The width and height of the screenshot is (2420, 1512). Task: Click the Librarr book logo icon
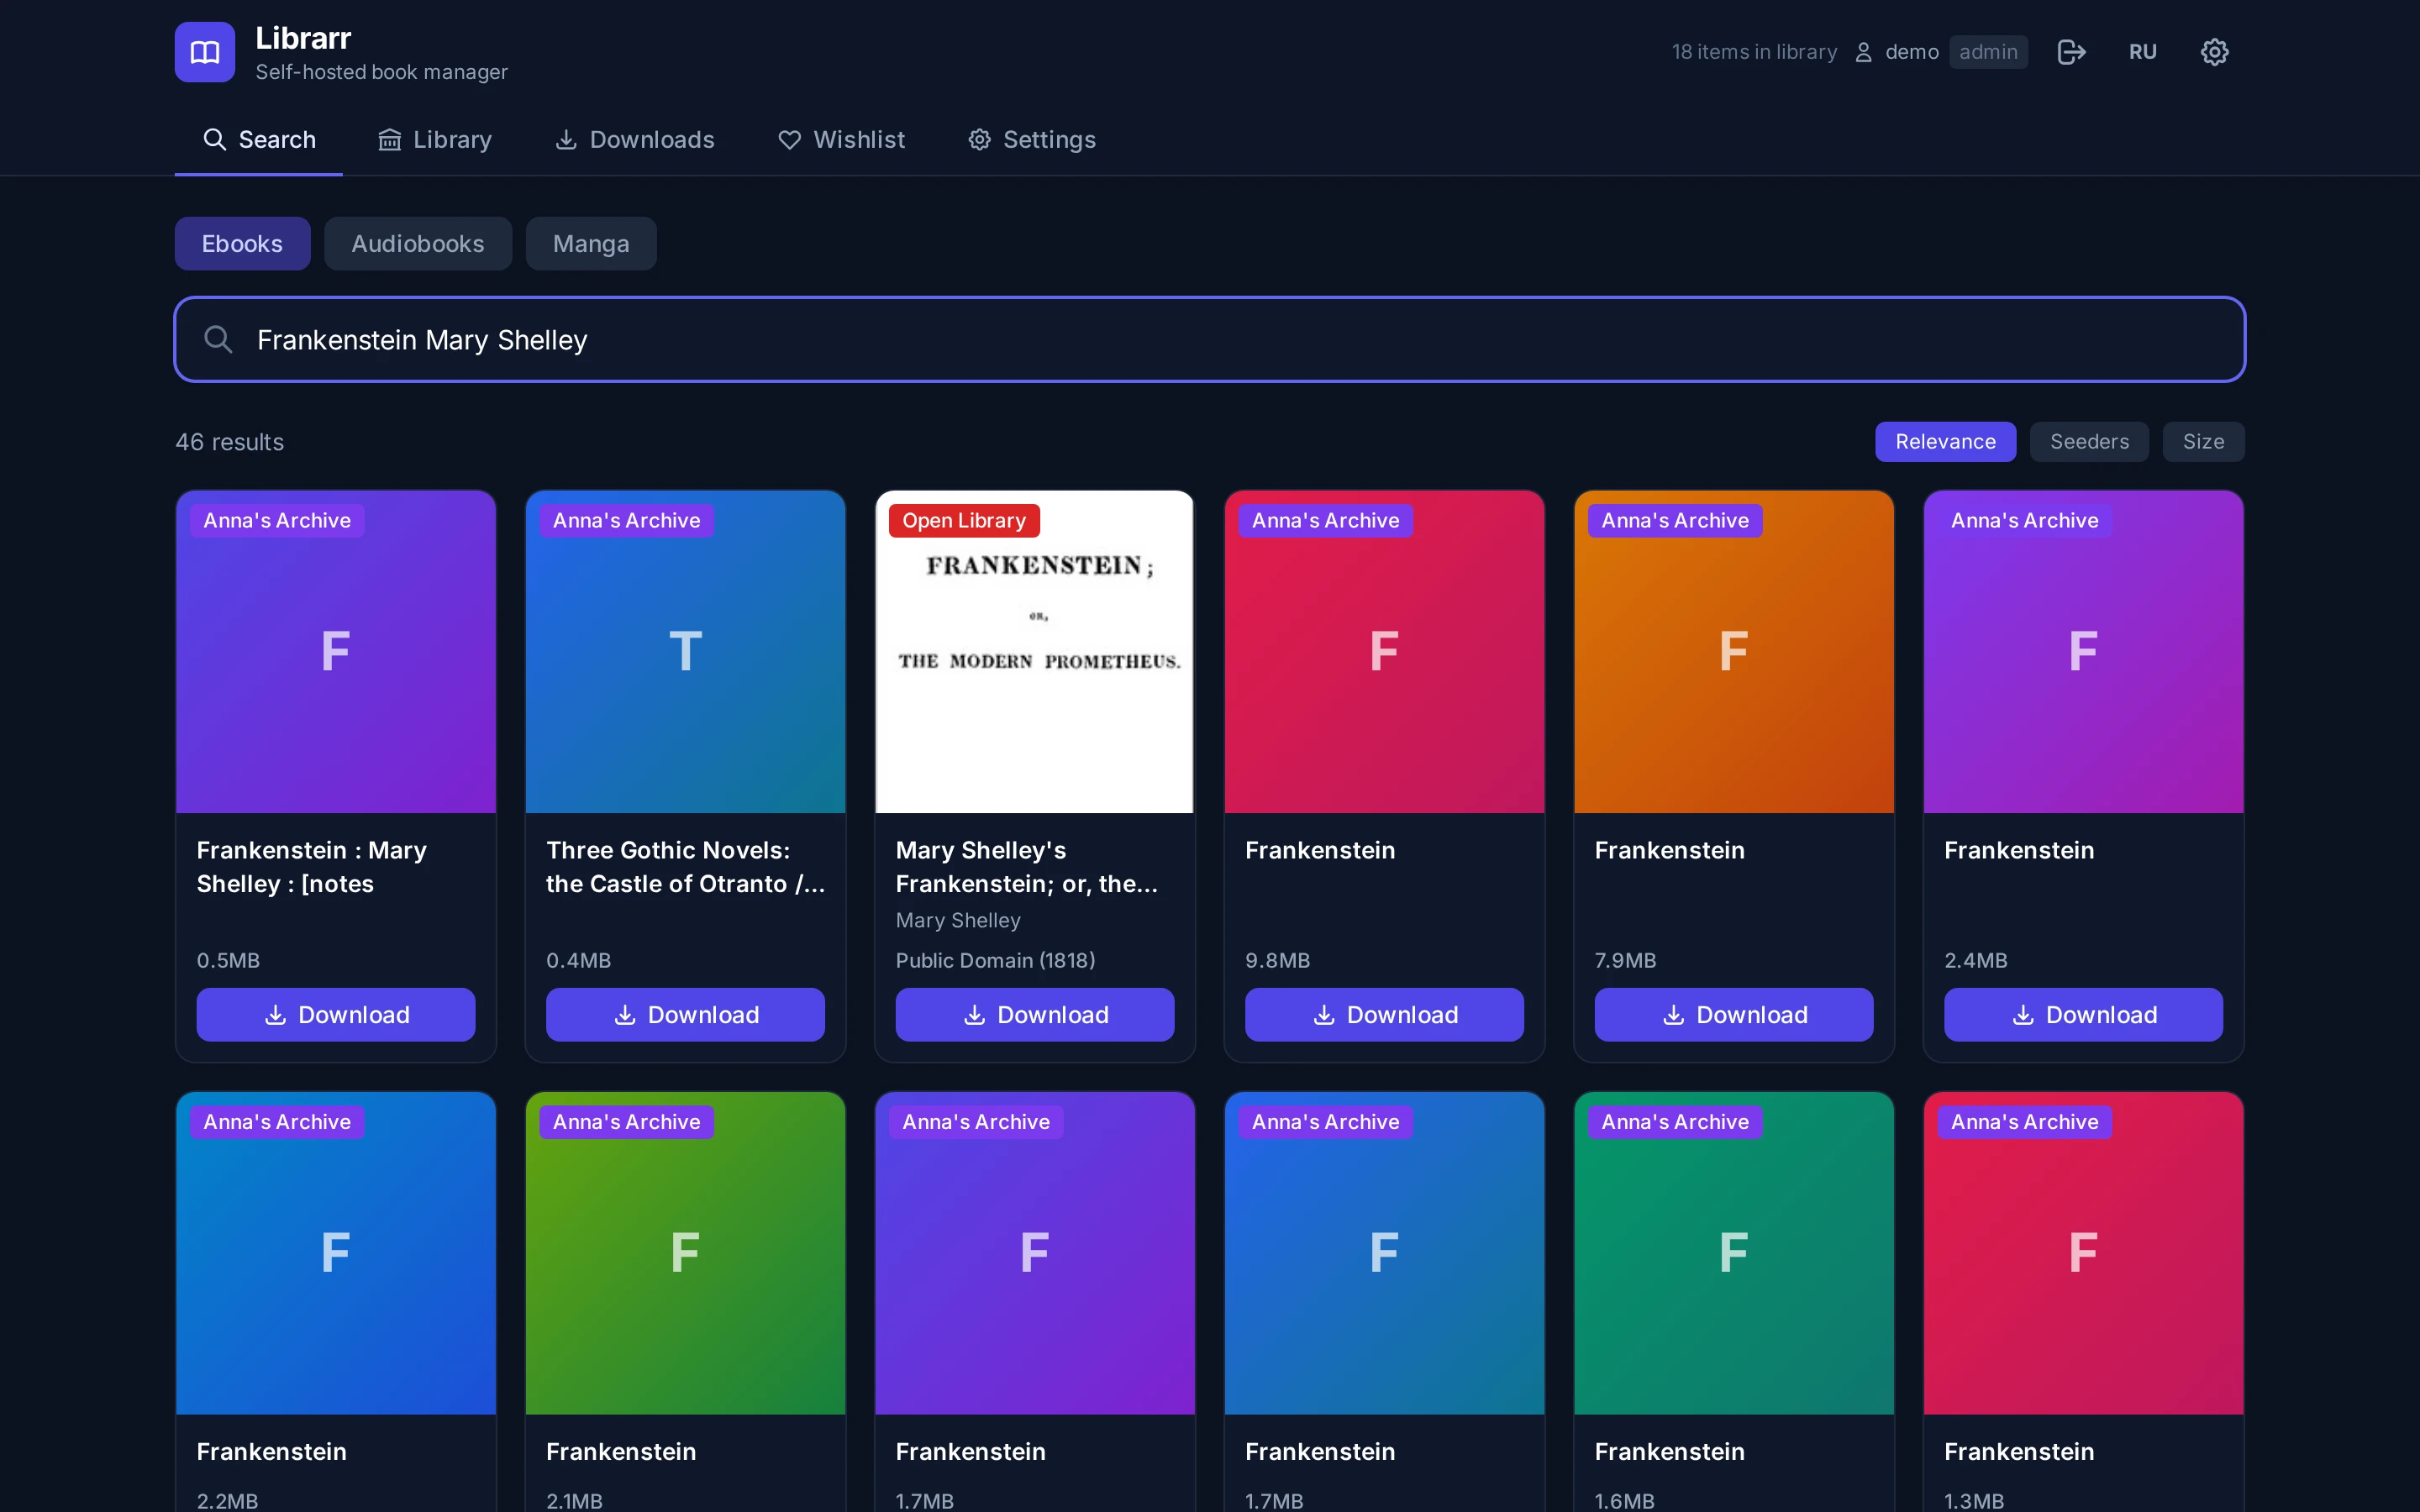point(204,52)
